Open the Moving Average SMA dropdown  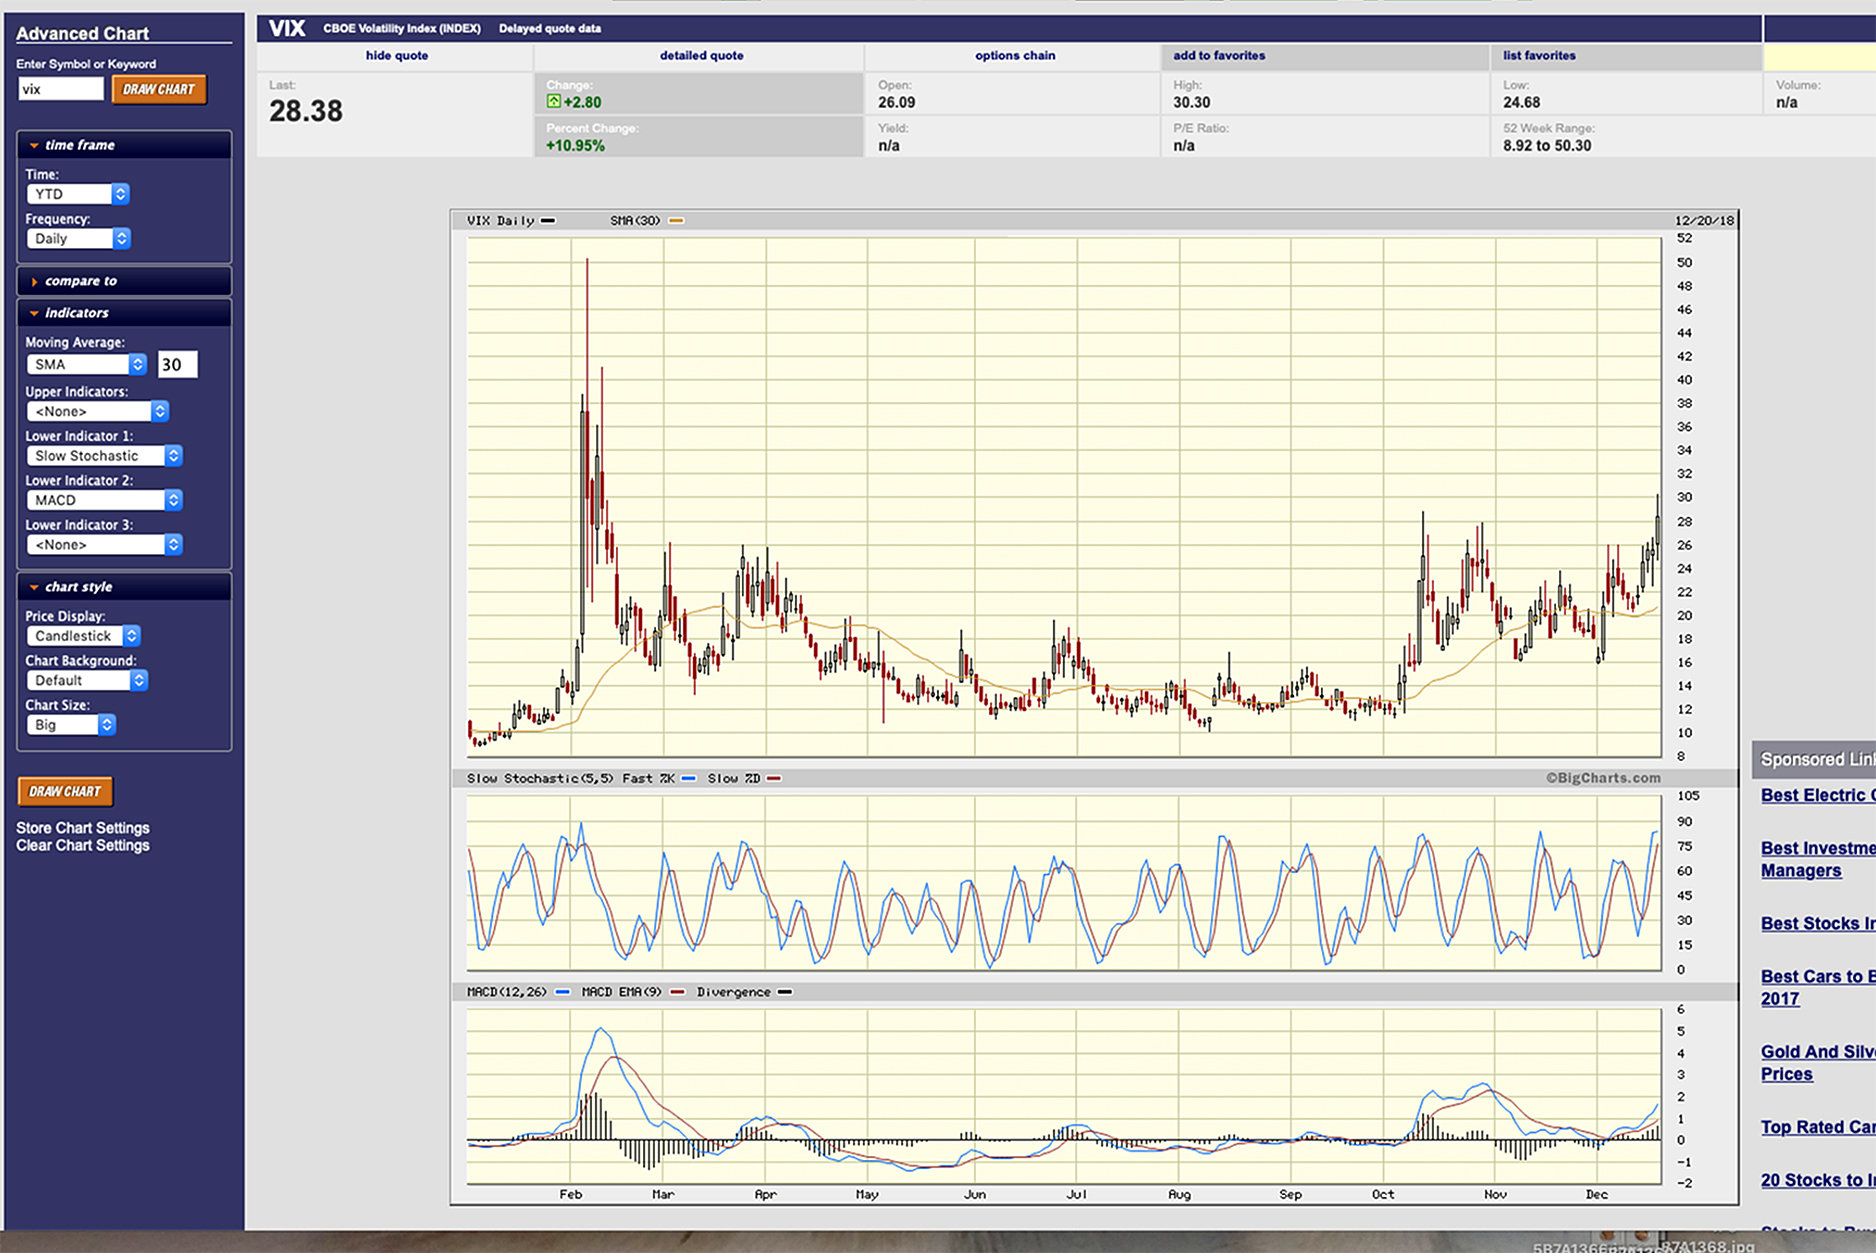(x=87, y=365)
